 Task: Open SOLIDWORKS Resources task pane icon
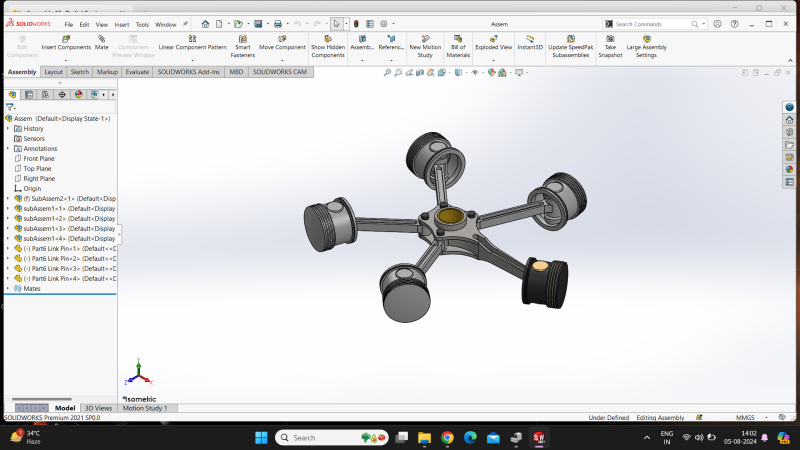tap(789, 120)
